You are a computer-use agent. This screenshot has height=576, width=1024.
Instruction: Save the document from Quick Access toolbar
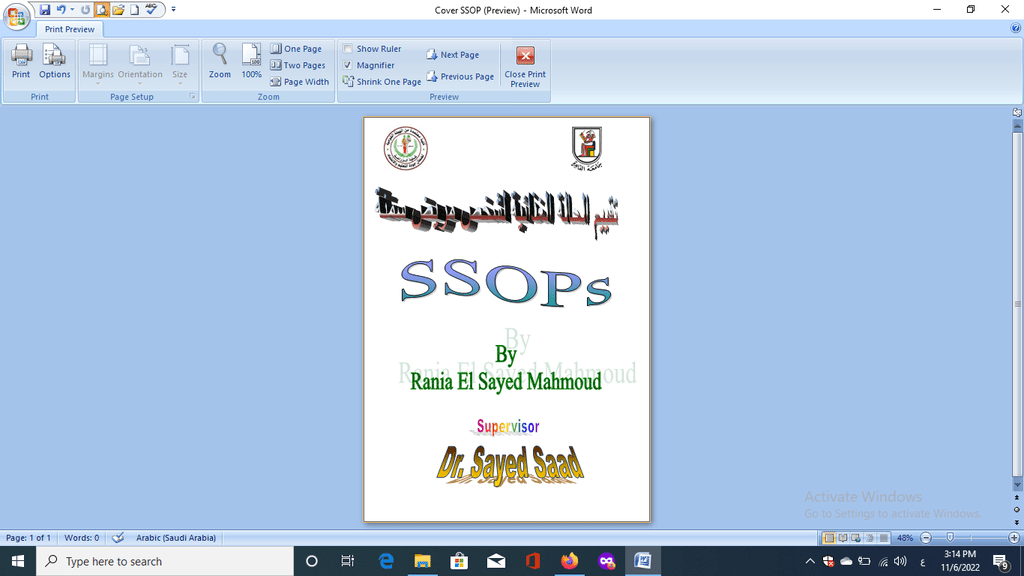44,10
